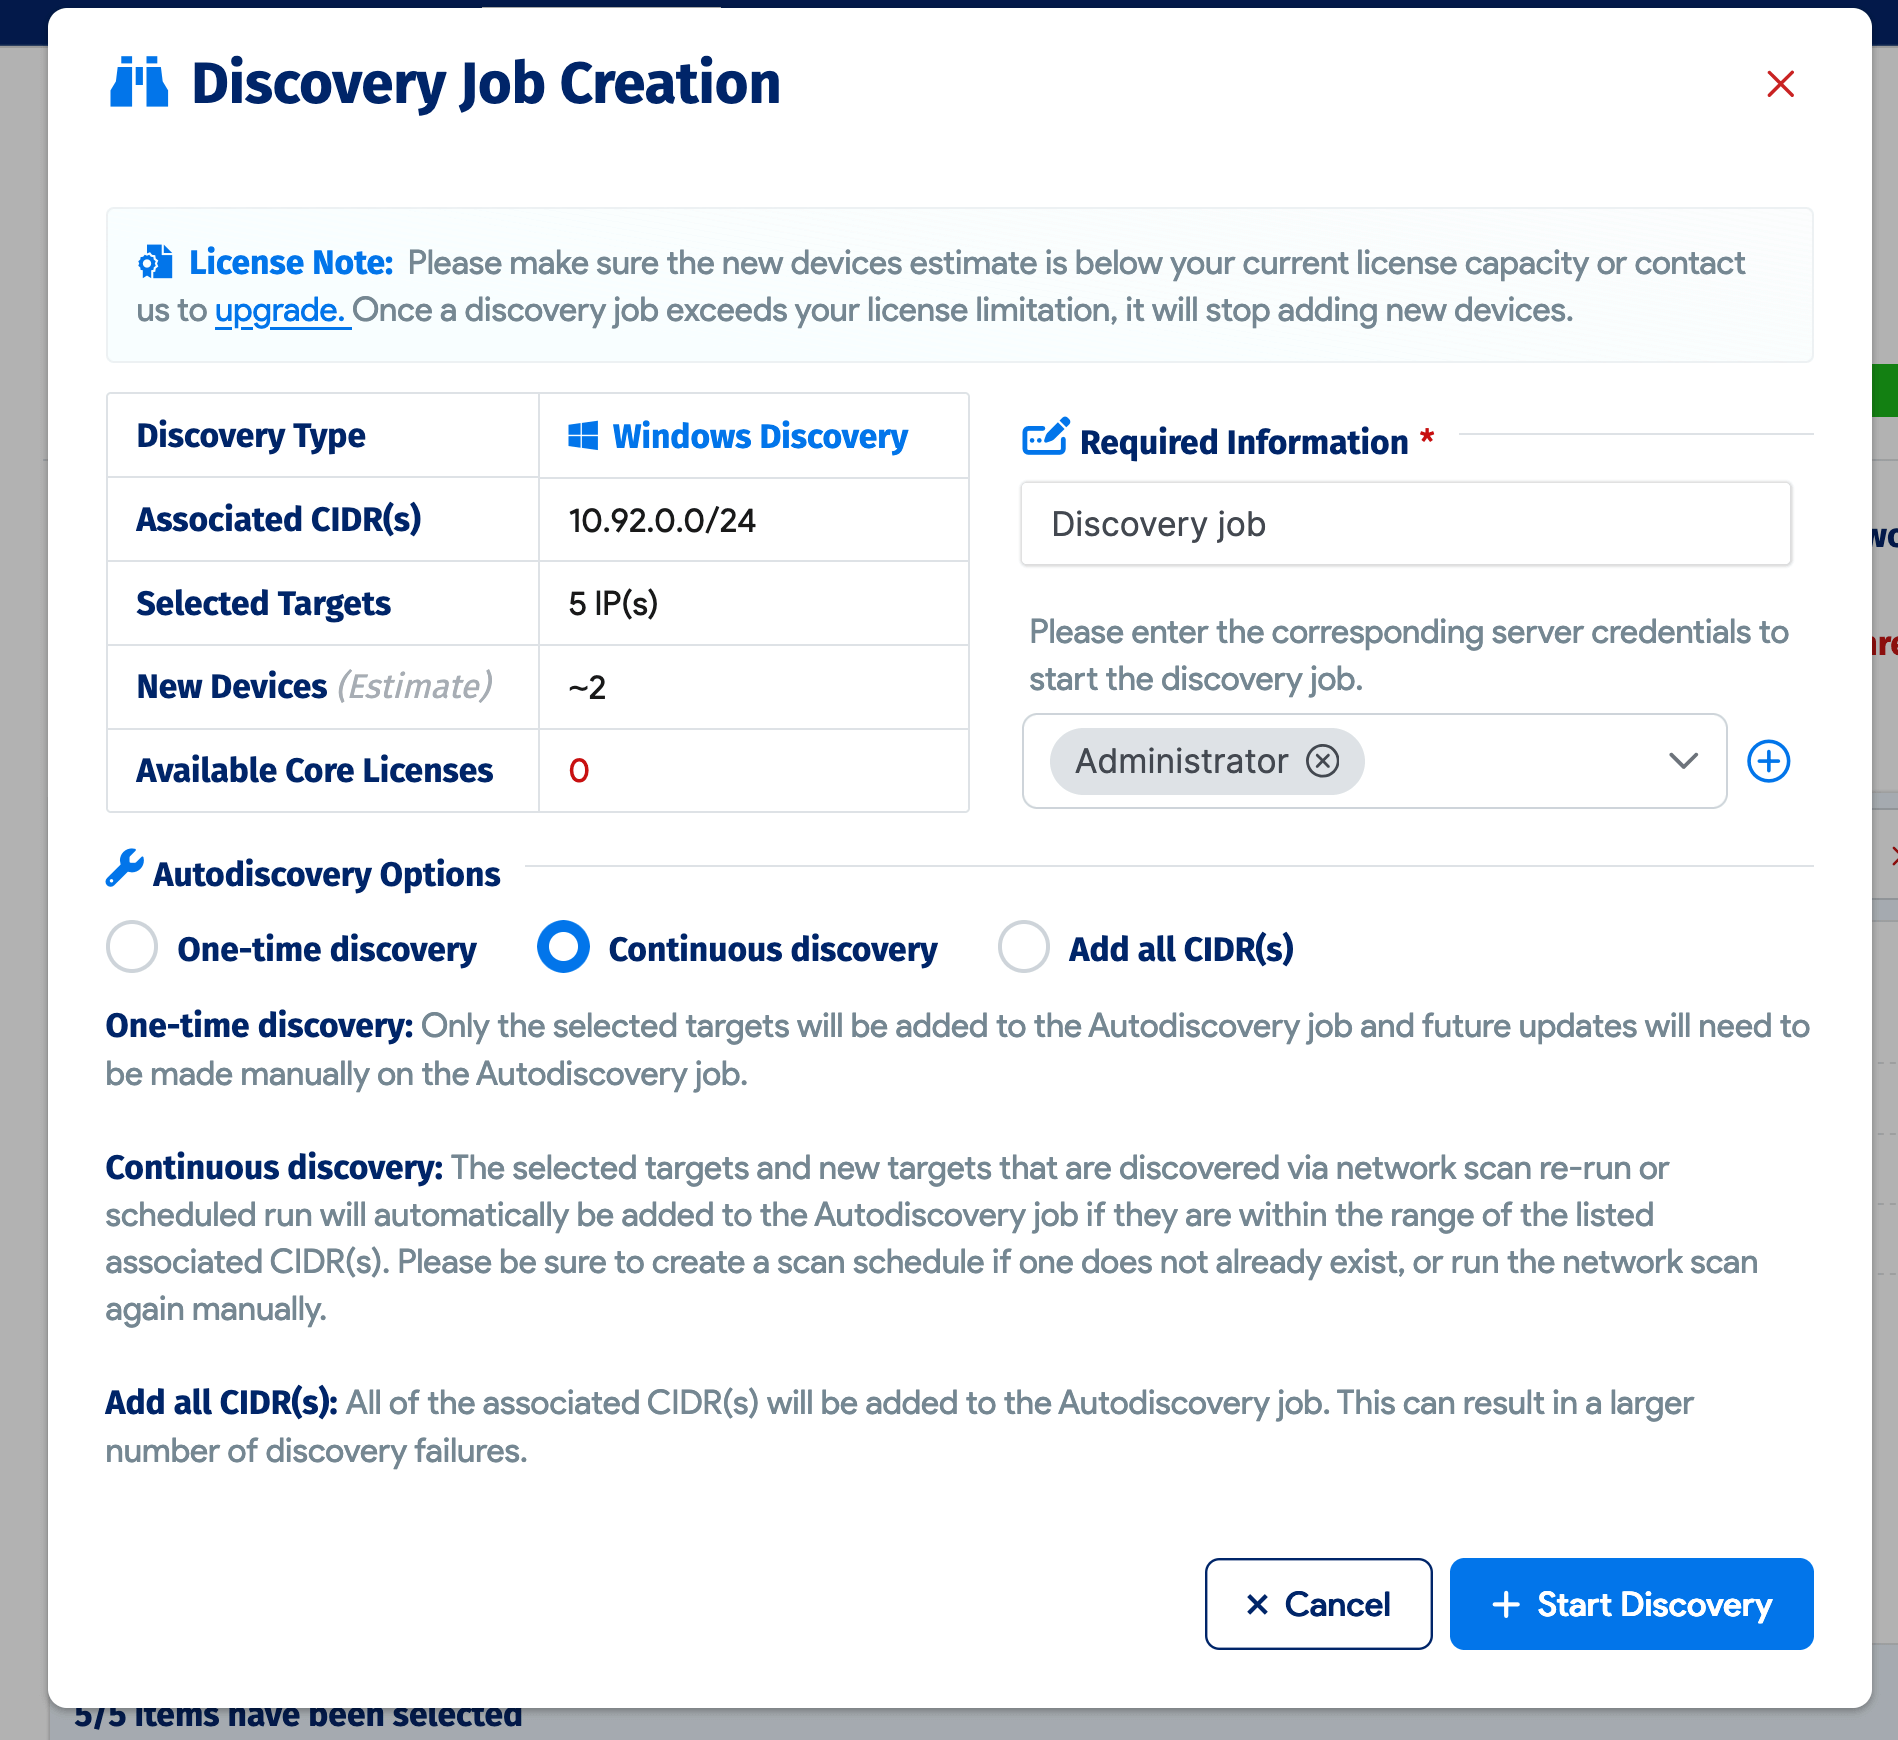1898x1740 pixels.
Task: Click the plus icon to add new credentials
Action: pos(1768,761)
